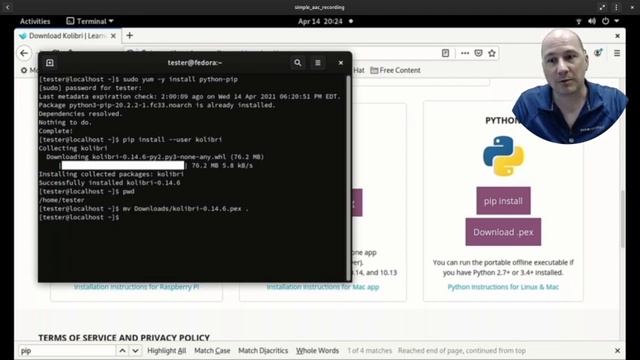Click the tester@fedora terminal title
This screenshot has height=360, width=640.
195,63
